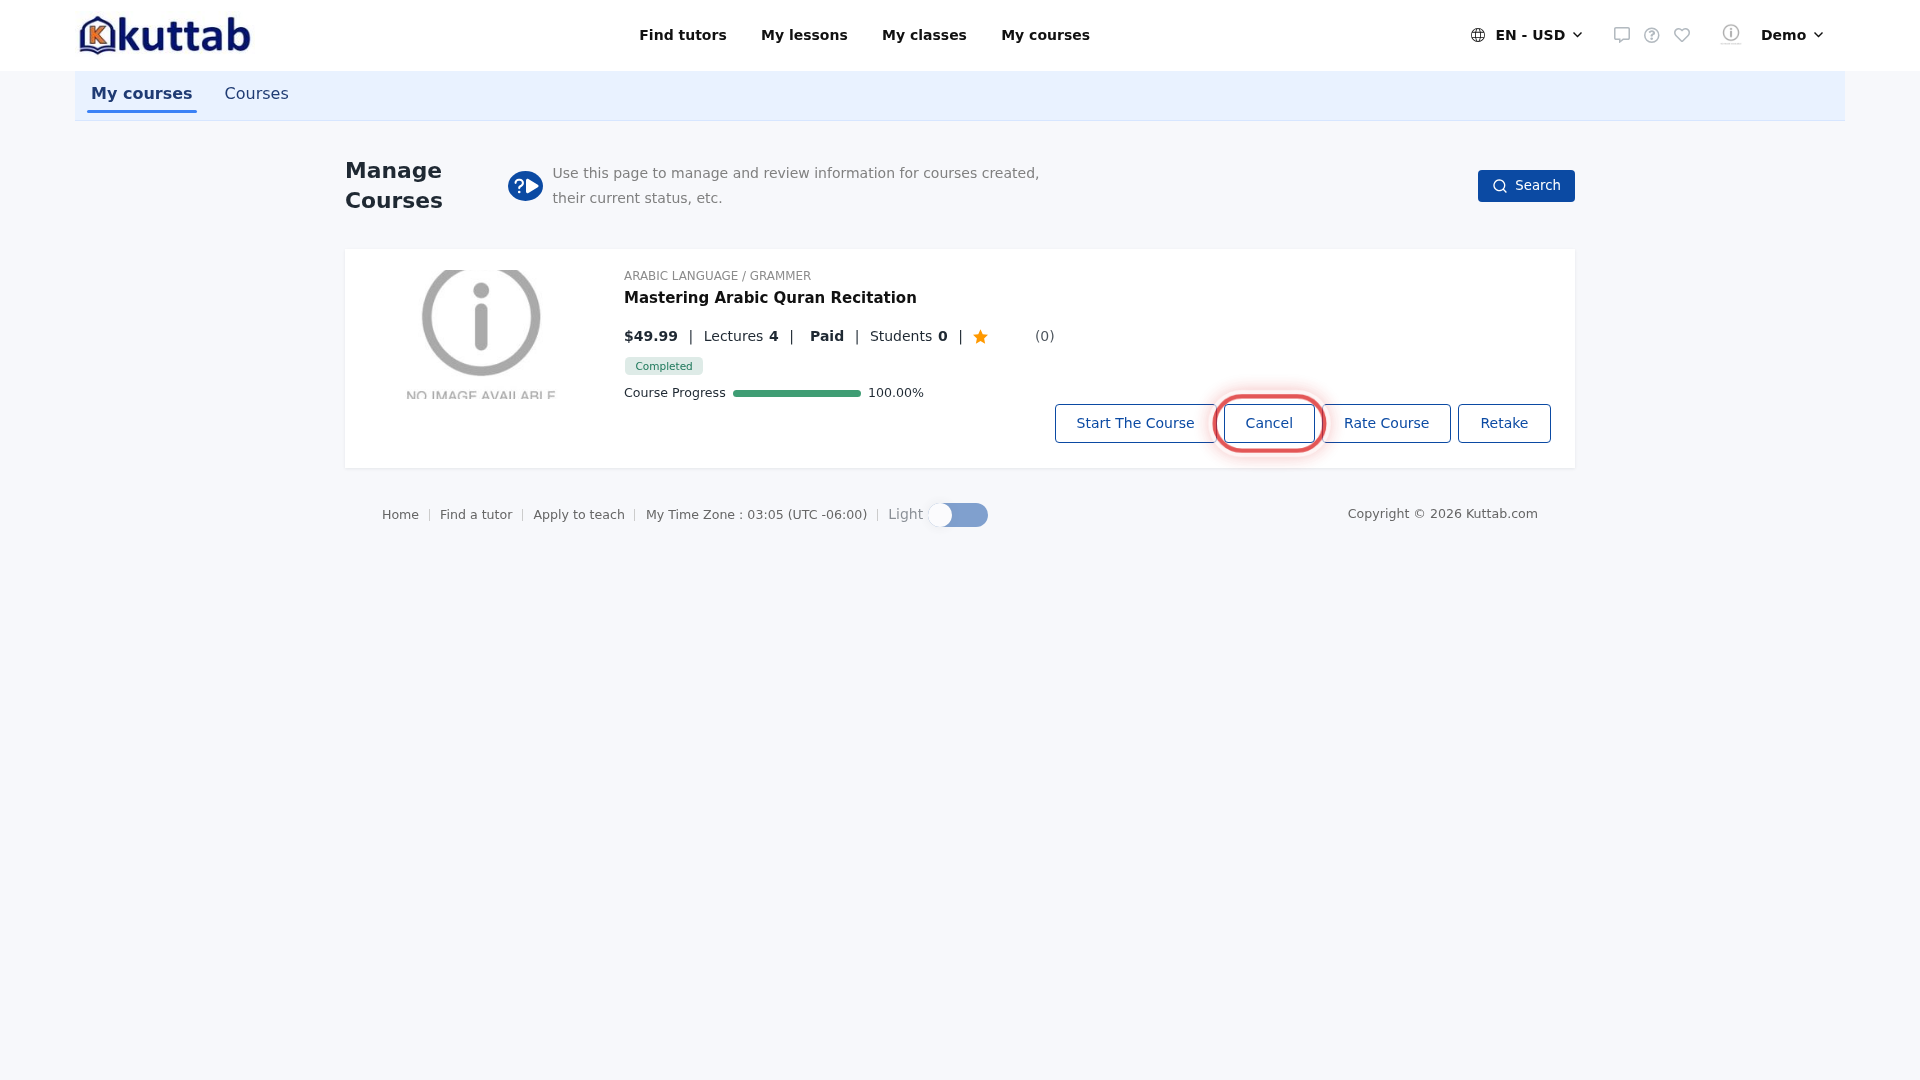Image resolution: width=1920 pixels, height=1080 pixels.
Task: Play the Manage Courses help video icon
Action: [525, 186]
